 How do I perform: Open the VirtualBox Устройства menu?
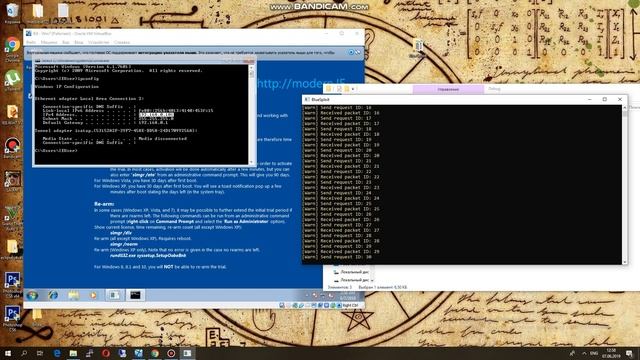98,42
